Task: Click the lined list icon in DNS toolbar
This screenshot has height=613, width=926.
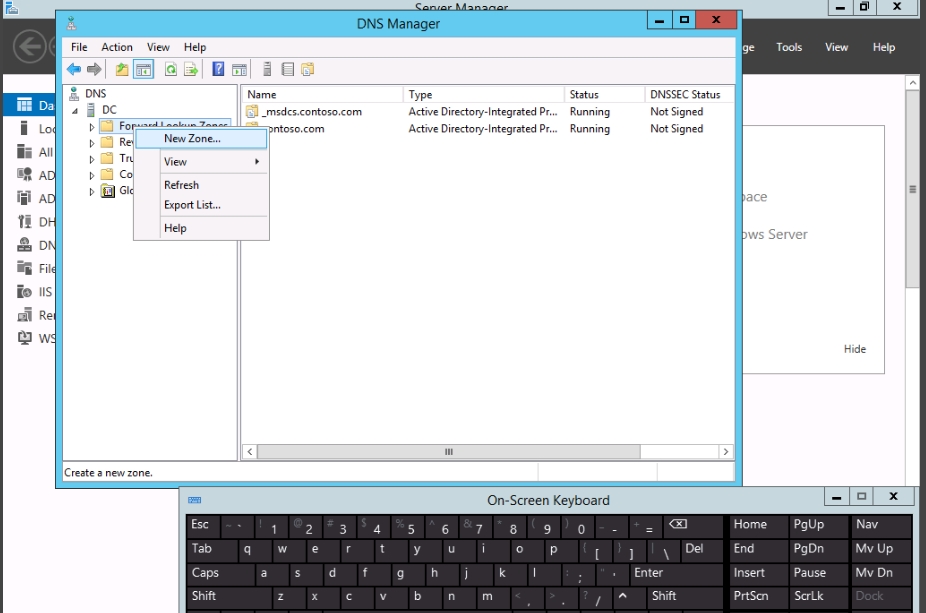Action: pos(288,70)
